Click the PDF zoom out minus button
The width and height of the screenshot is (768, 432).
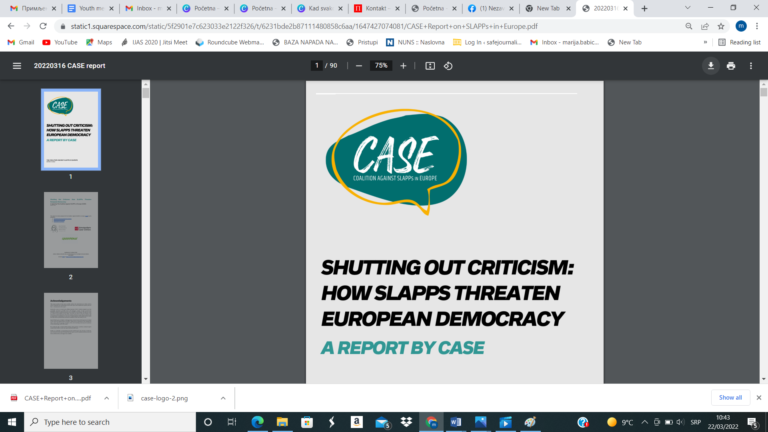pos(358,66)
